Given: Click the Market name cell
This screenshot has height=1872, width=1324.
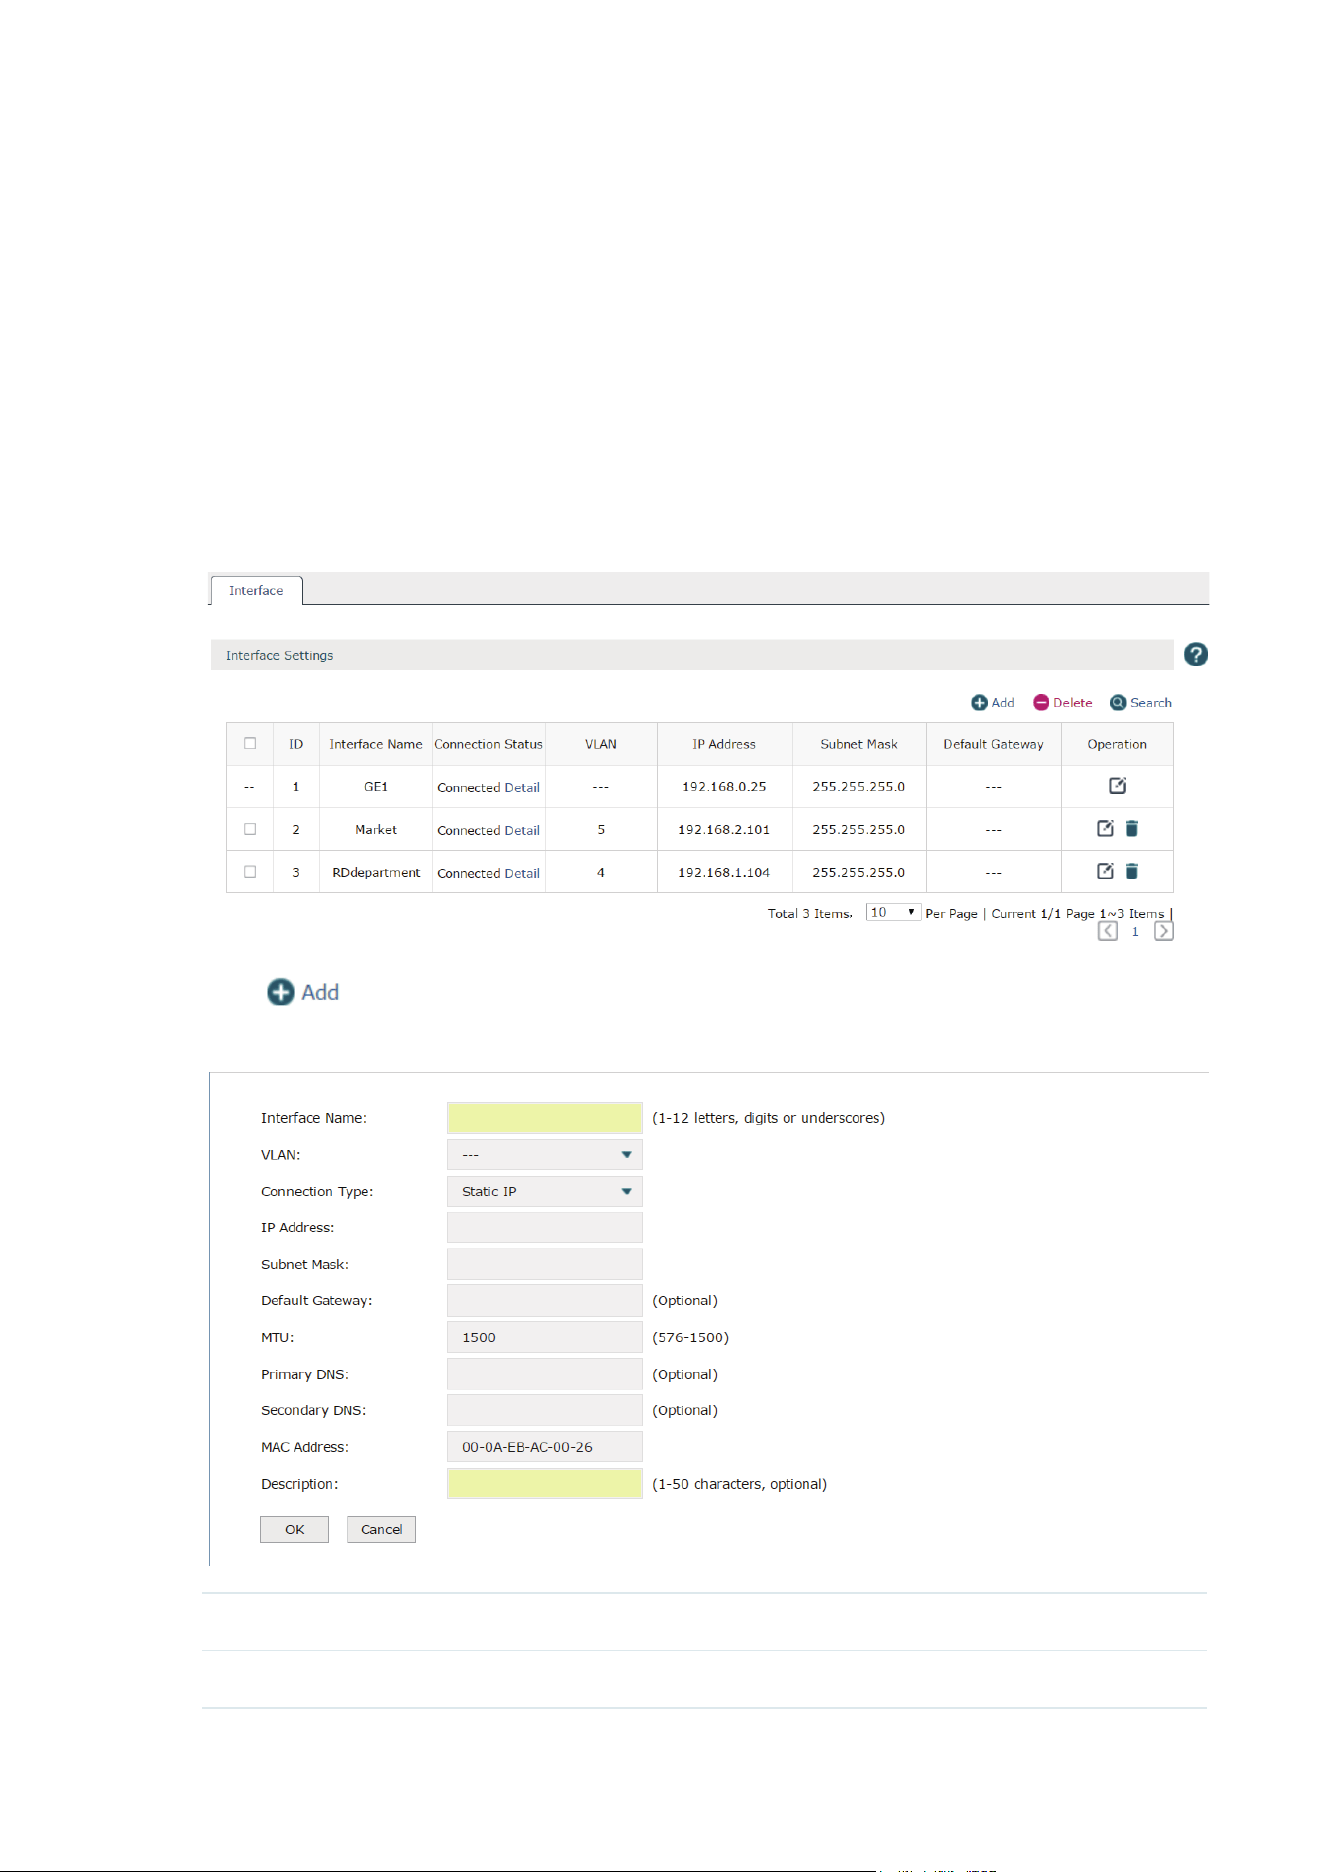Looking at the screenshot, I should pyautogui.click(x=376, y=830).
